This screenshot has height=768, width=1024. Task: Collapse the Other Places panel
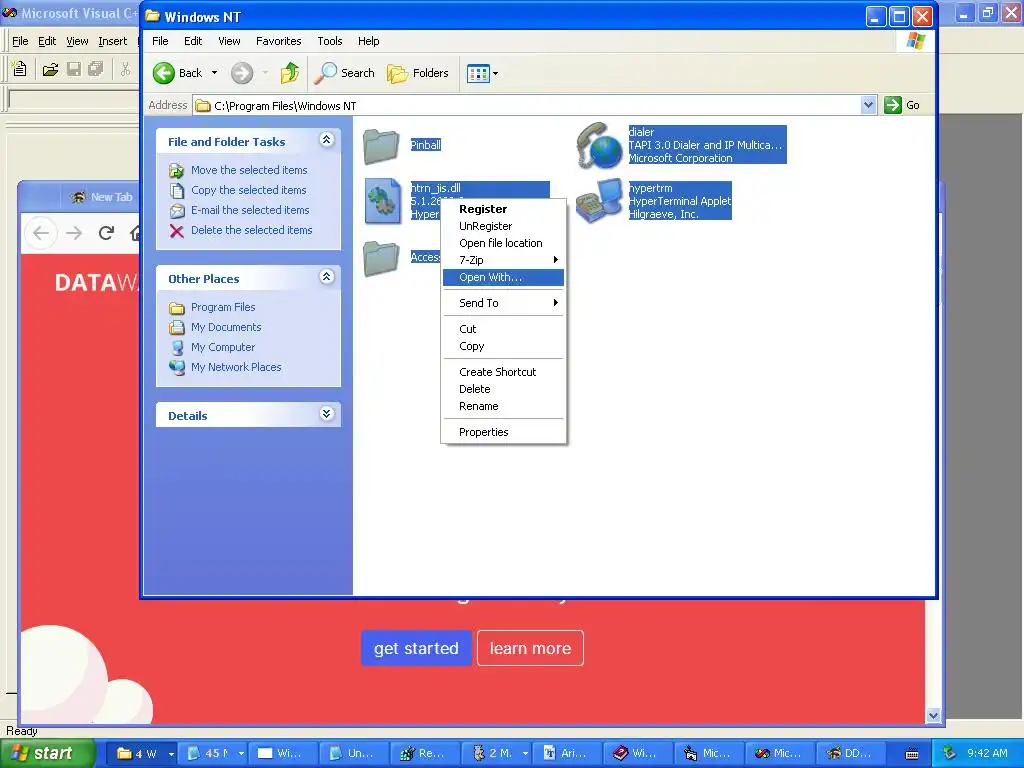click(327, 277)
